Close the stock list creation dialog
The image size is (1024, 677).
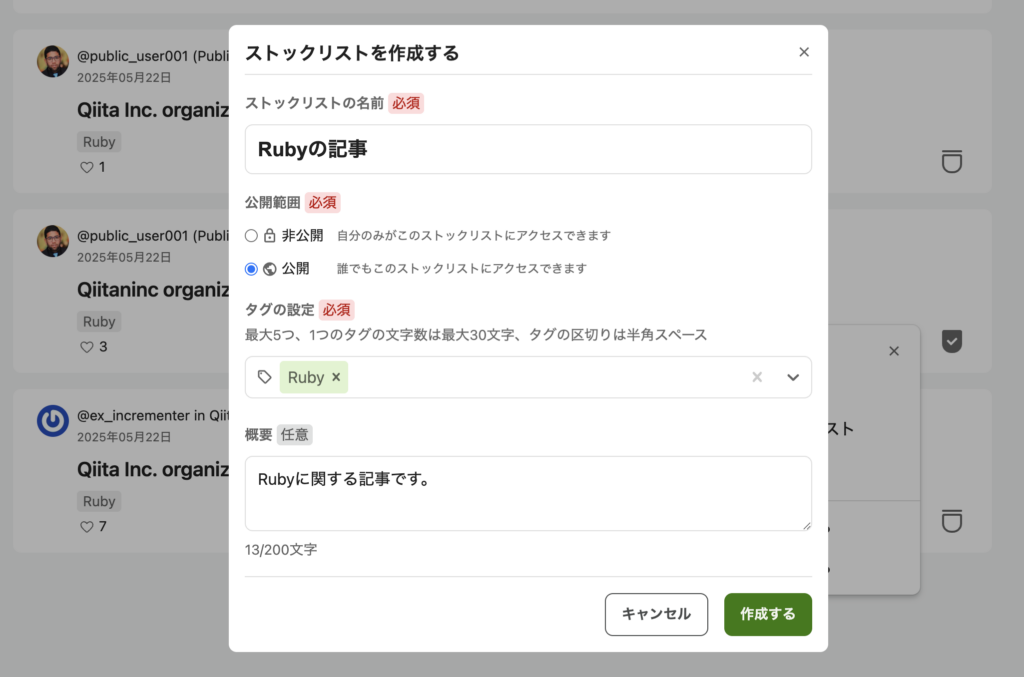pyautogui.click(x=804, y=52)
